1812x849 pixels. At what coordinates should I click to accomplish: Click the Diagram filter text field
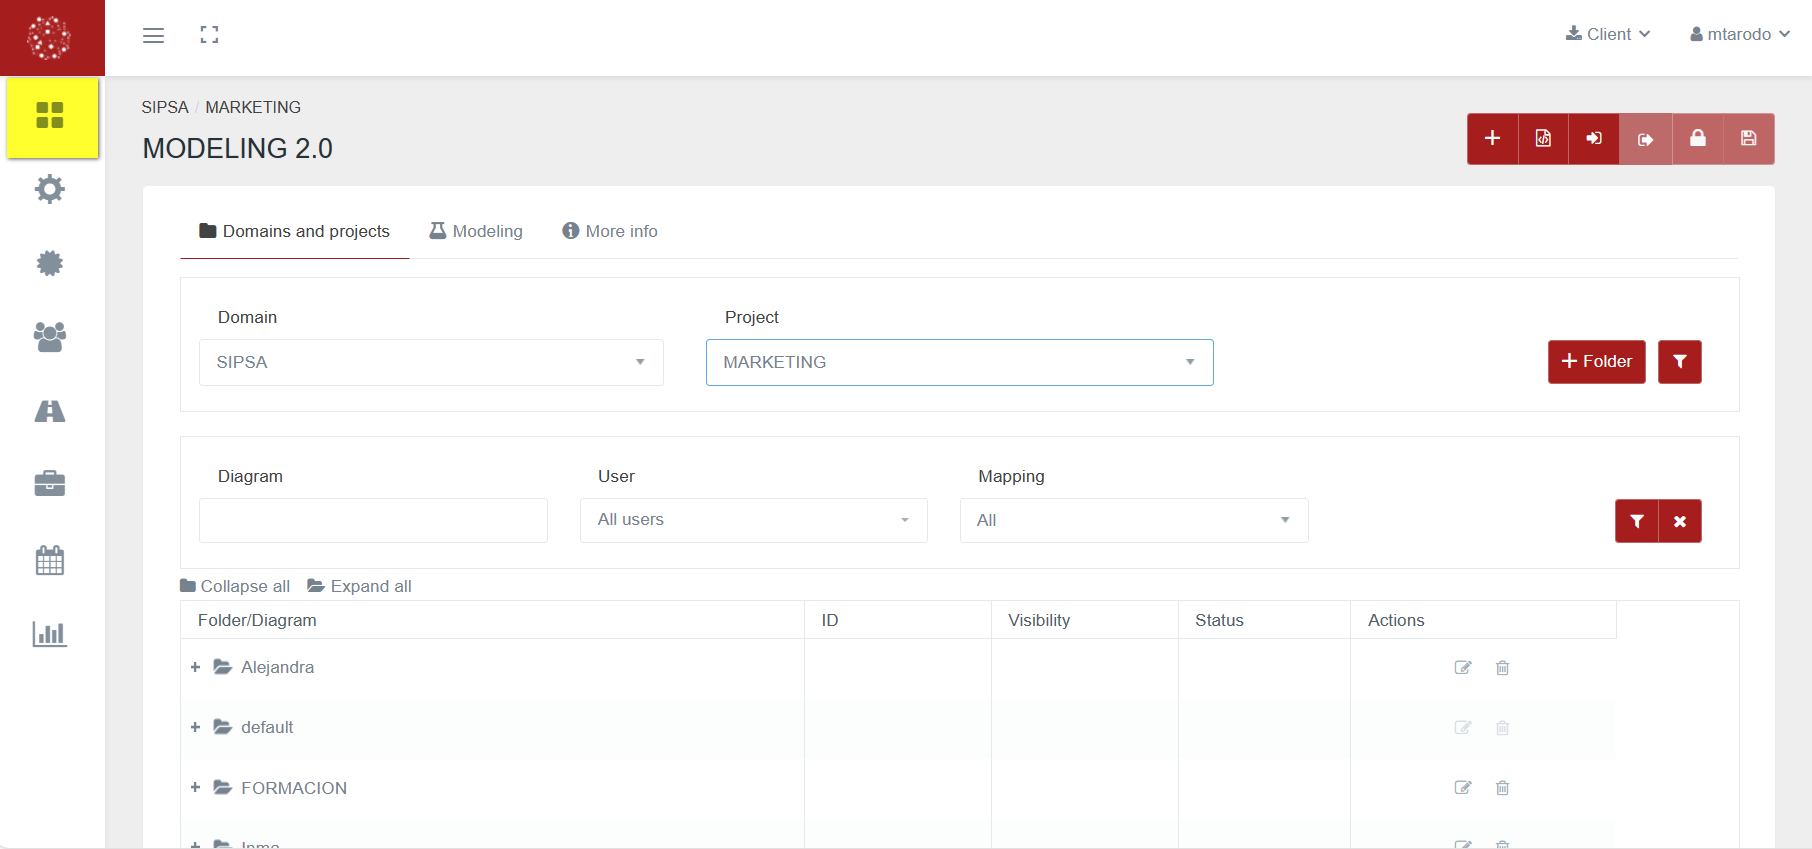373,520
